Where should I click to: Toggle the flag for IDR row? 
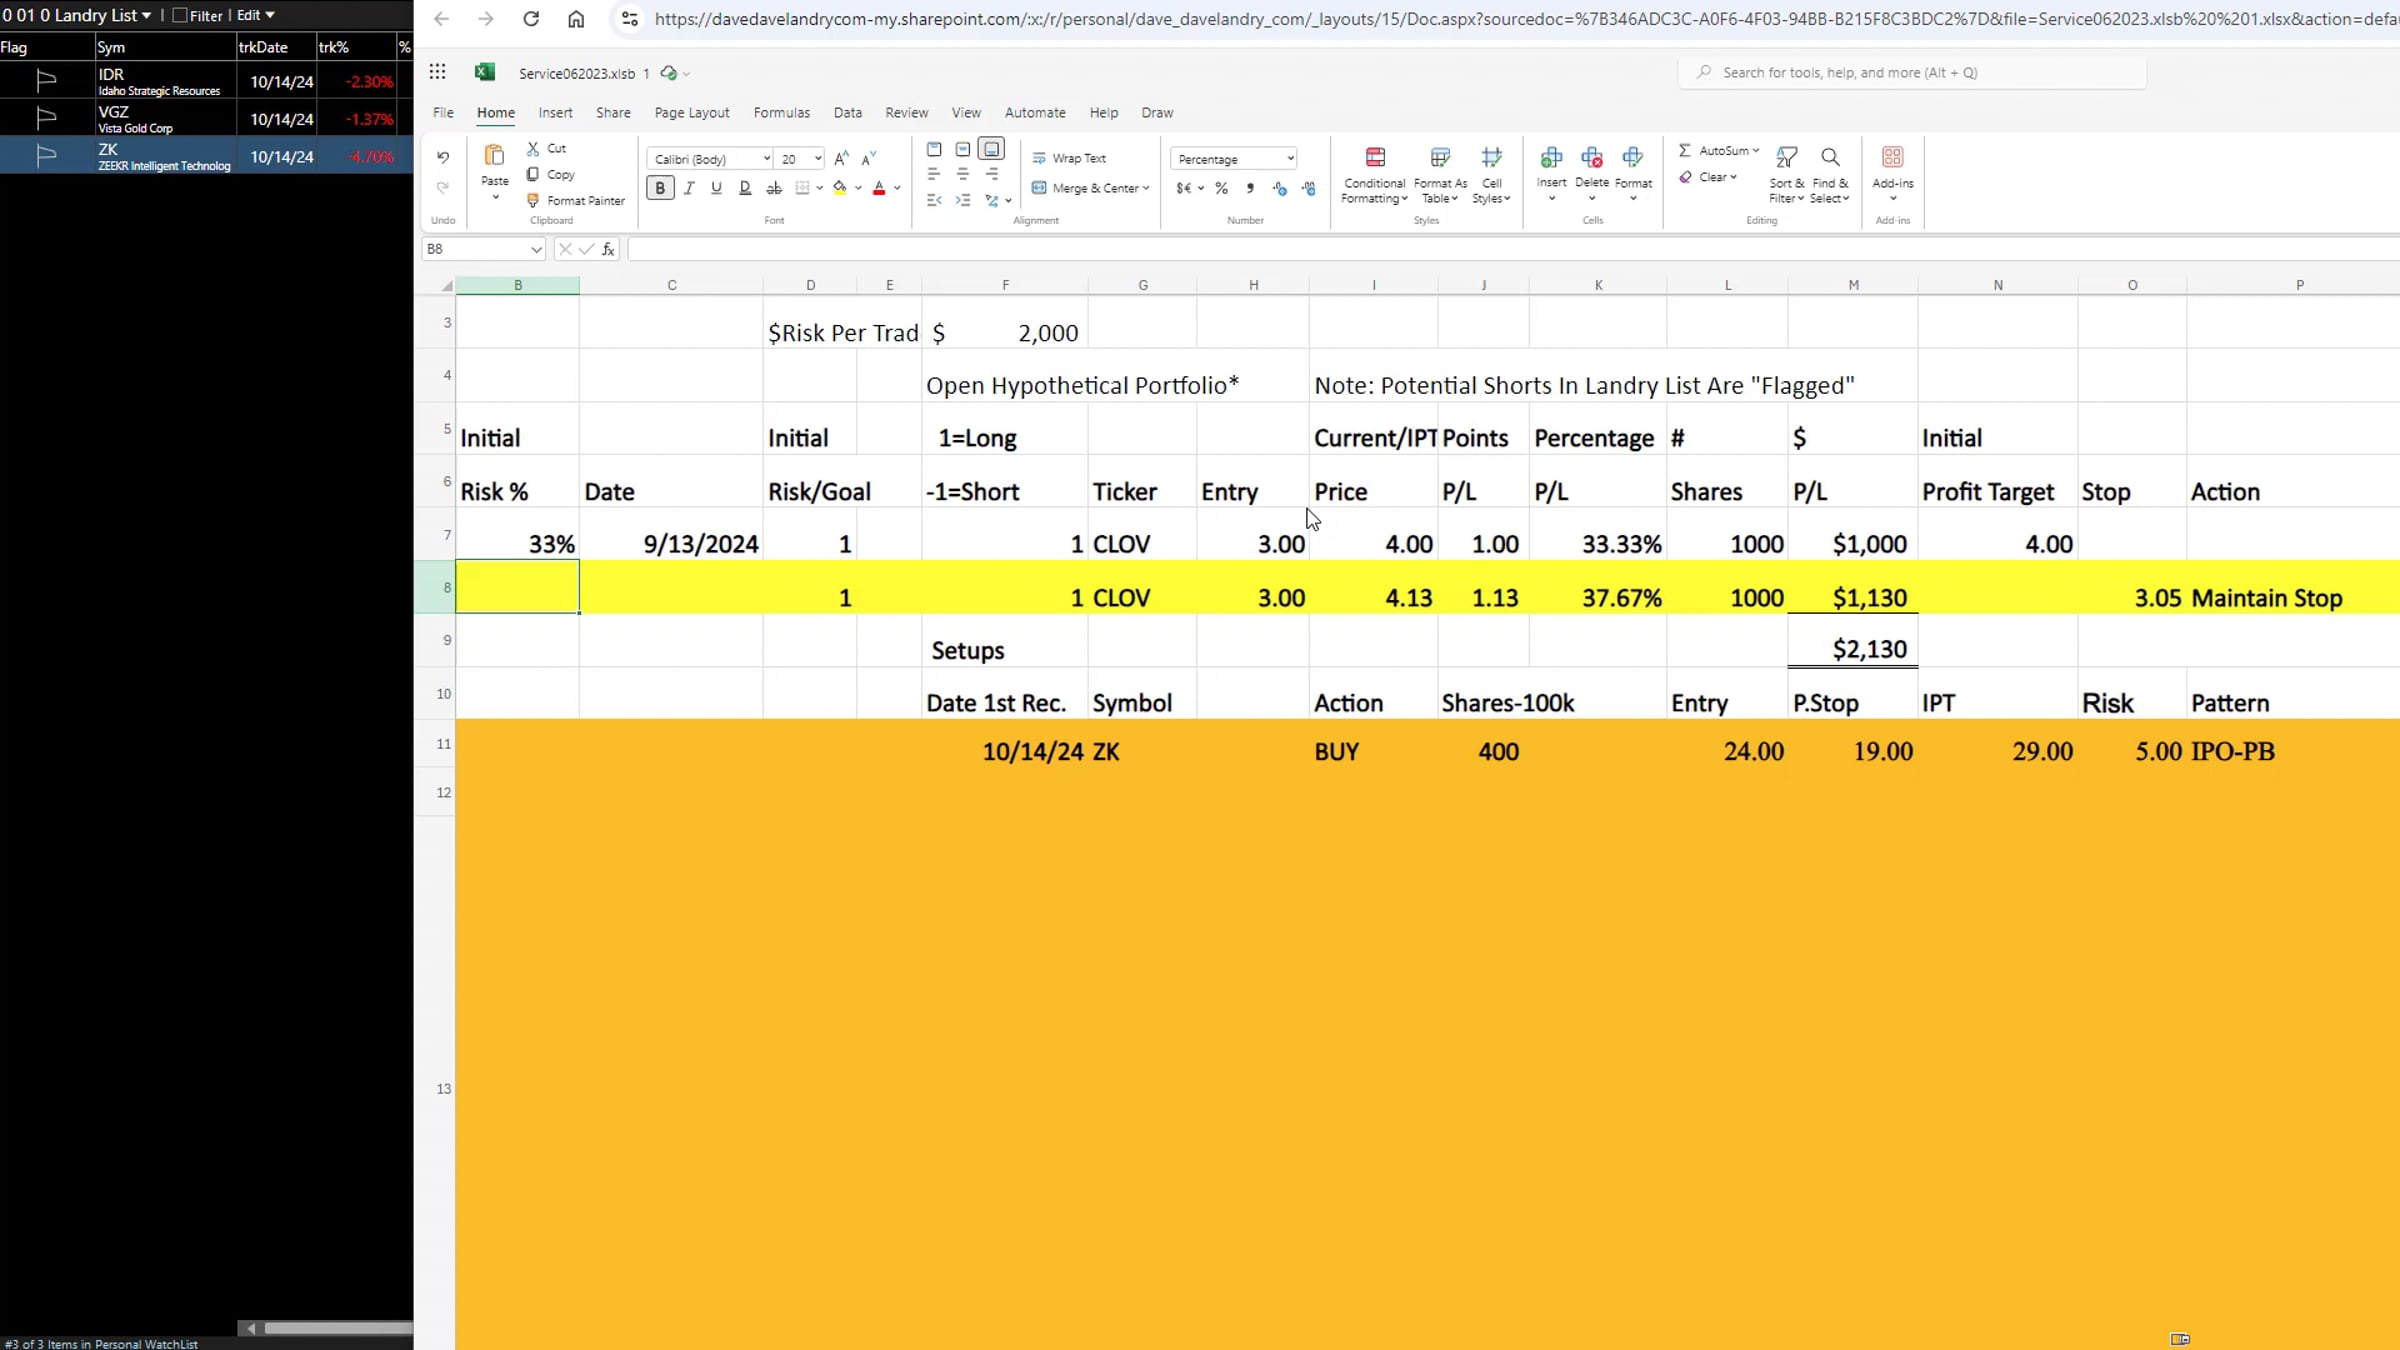tap(46, 80)
